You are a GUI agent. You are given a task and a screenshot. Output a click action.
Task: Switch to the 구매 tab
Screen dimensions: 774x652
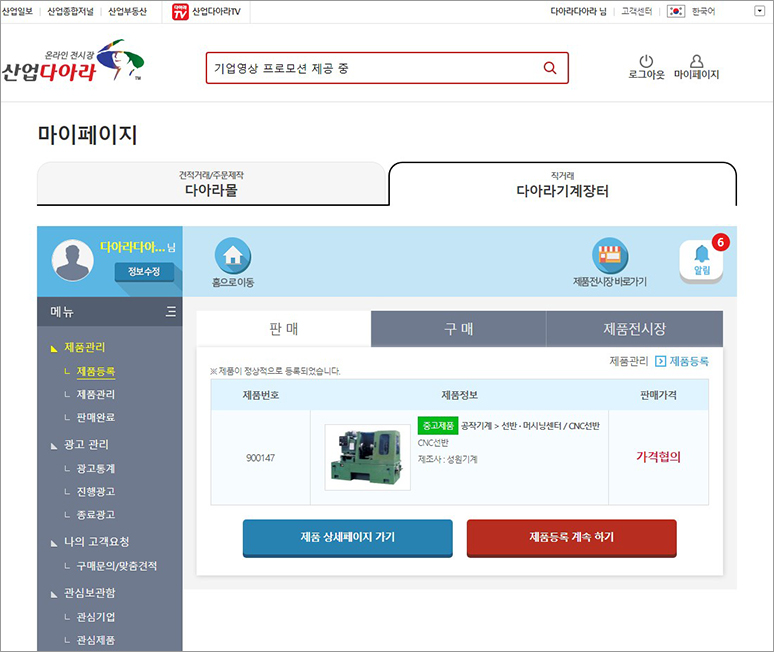pos(458,329)
